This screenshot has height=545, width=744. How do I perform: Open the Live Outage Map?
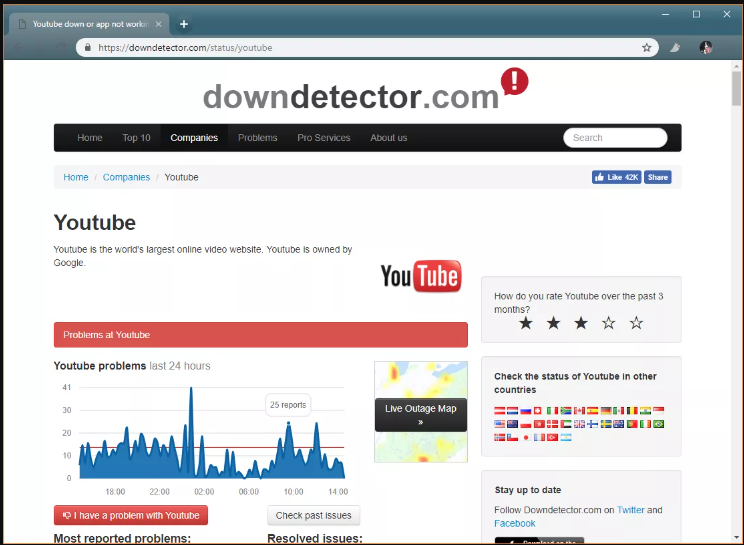coord(421,415)
